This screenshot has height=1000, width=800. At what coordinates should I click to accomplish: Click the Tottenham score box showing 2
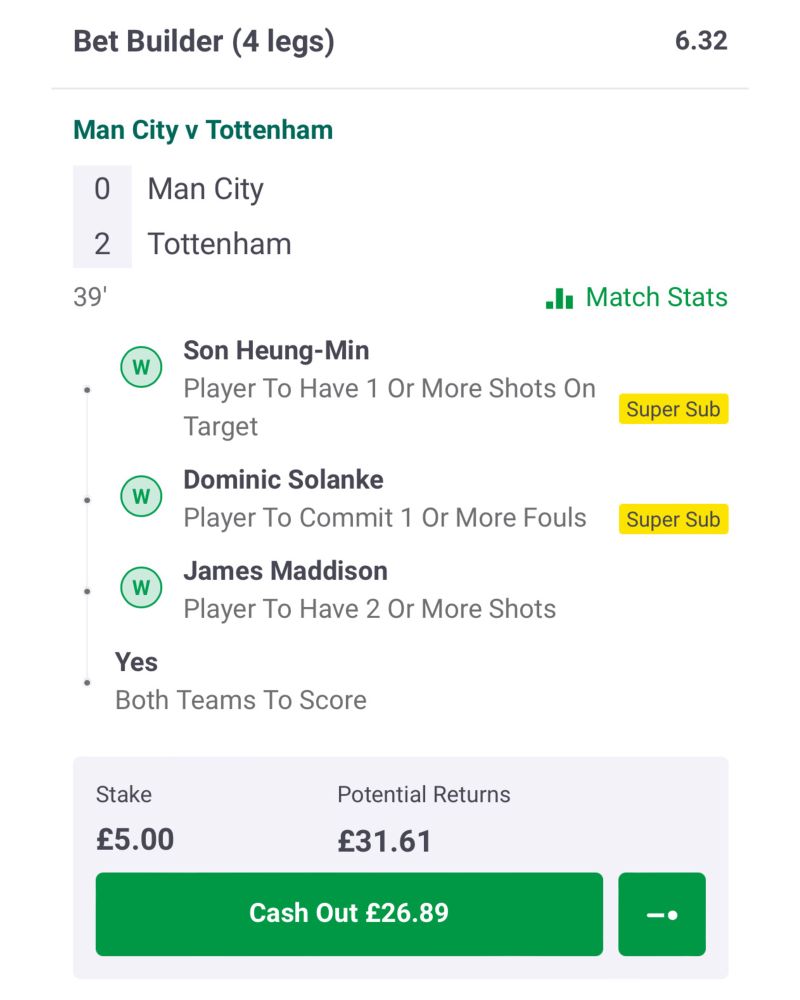coord(102,244)
